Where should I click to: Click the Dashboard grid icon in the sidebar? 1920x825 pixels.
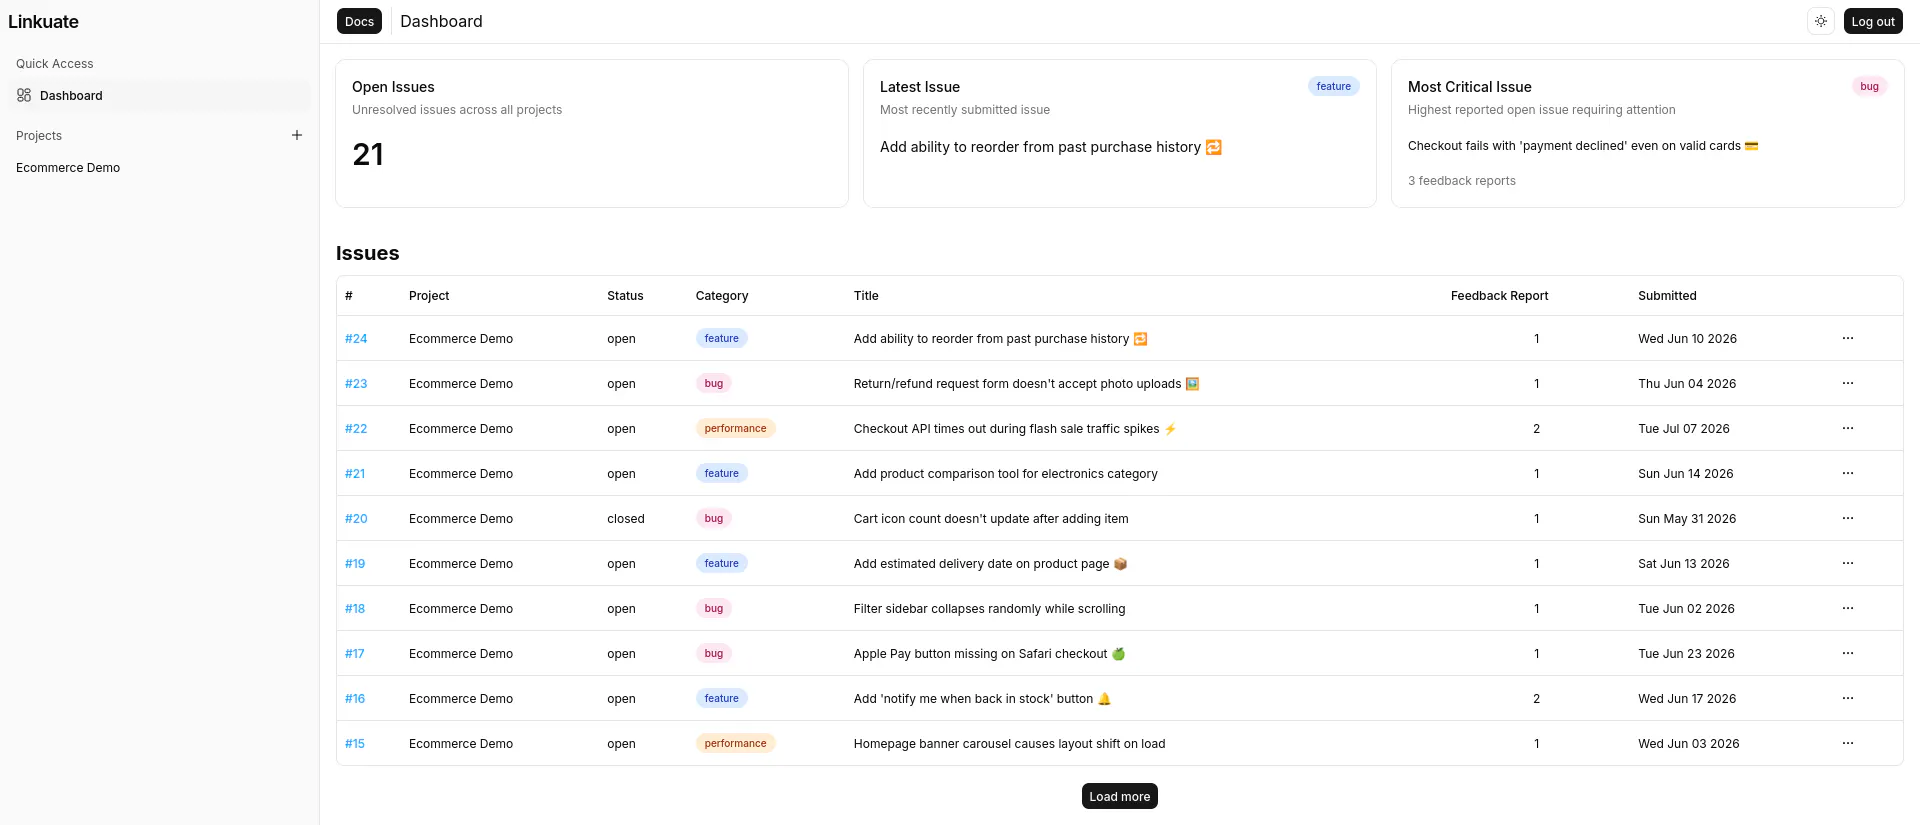[x=24, y=95]
